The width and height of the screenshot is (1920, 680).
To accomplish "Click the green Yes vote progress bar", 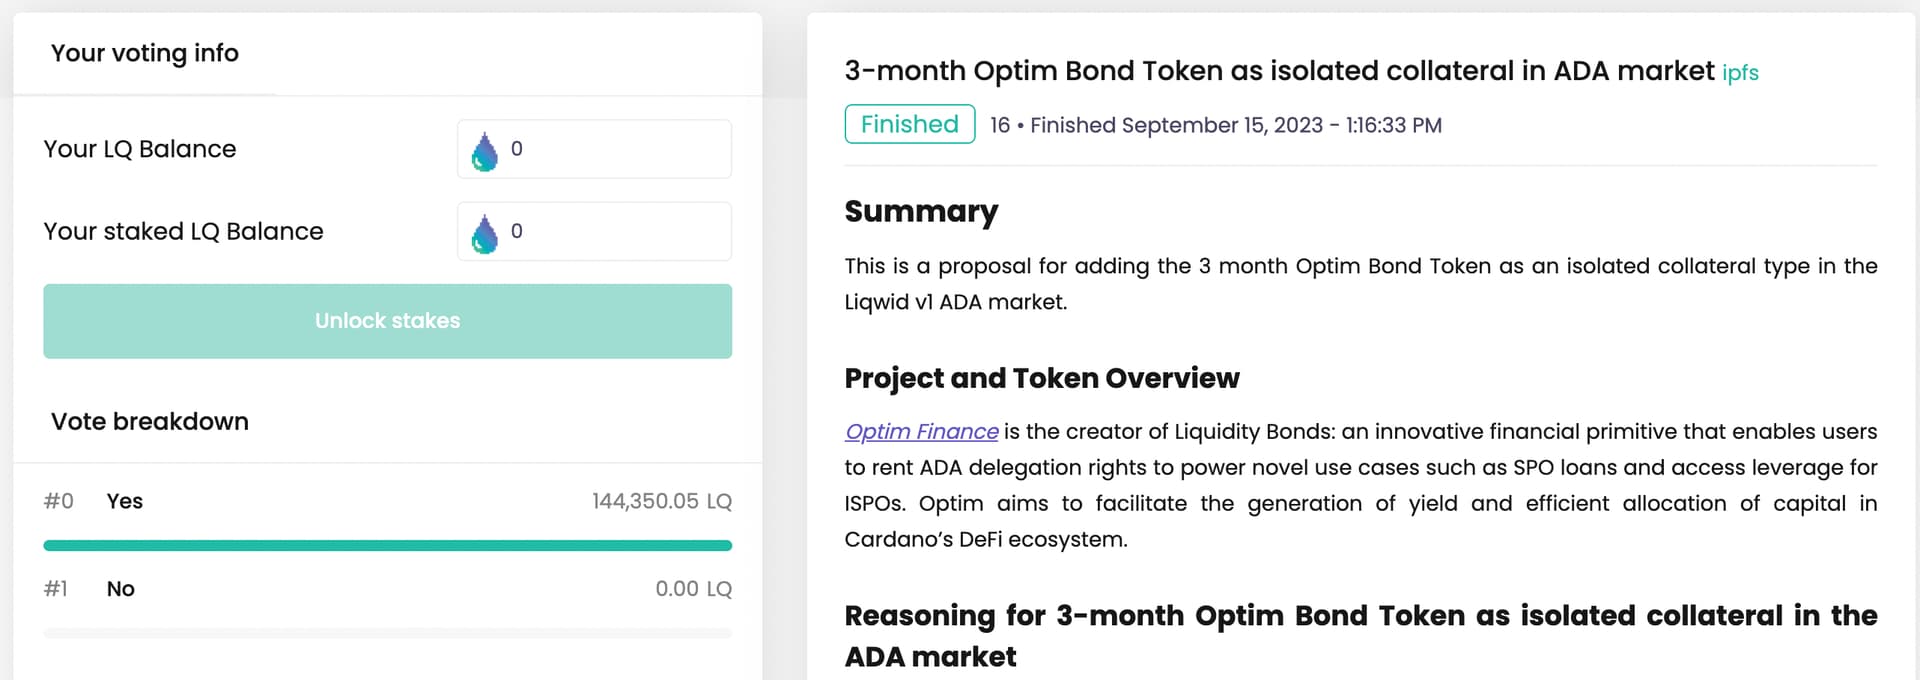I will pos(387,545).
